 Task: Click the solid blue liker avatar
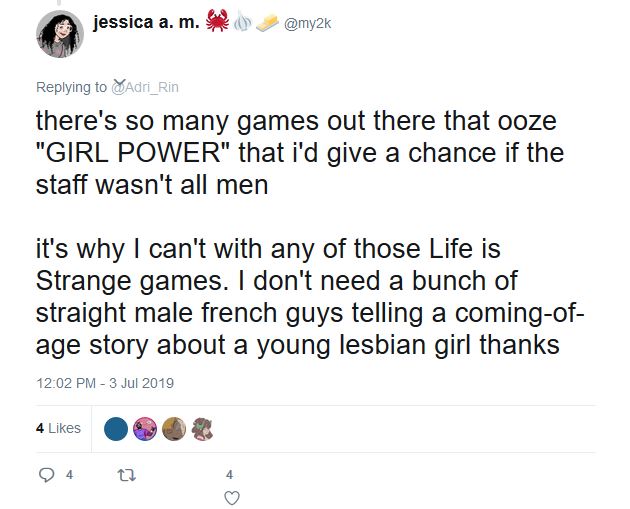point(117,429)
